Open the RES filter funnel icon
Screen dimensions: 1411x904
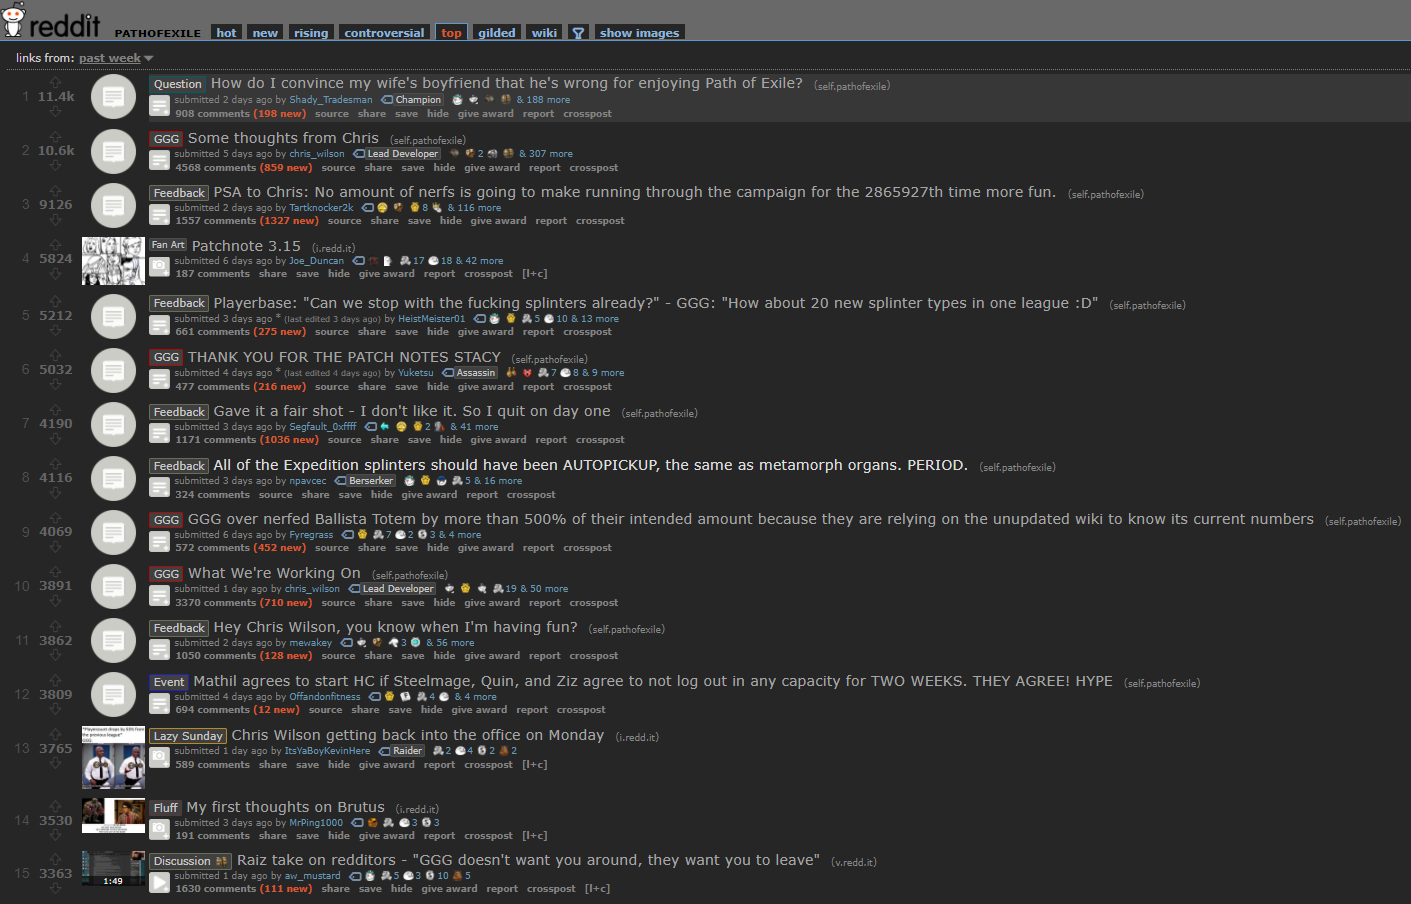coord(577,32)
